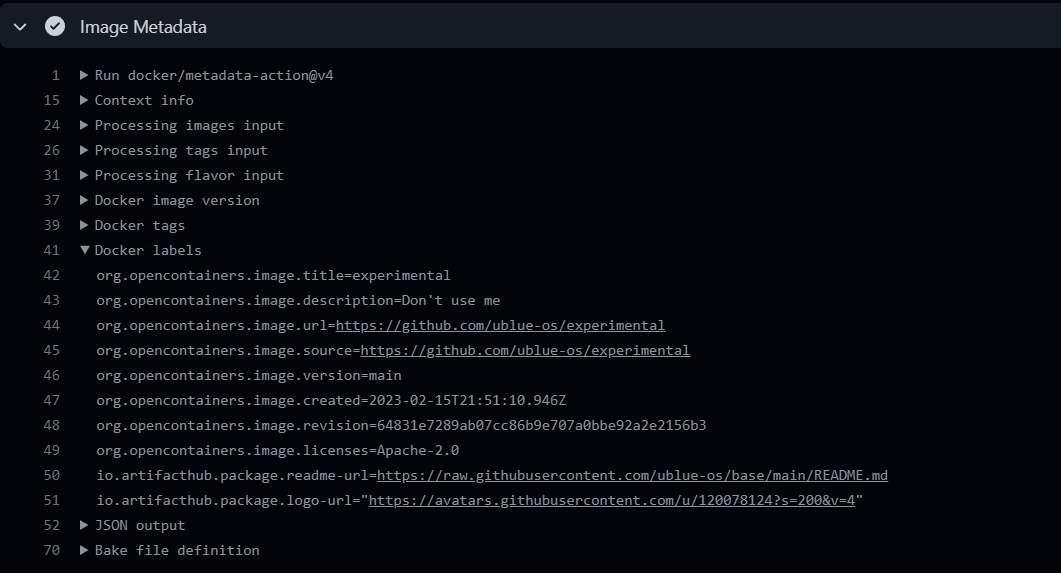Collapse the Image Metadata step chevron
The image size is (1061, 573).
[20, 27]
